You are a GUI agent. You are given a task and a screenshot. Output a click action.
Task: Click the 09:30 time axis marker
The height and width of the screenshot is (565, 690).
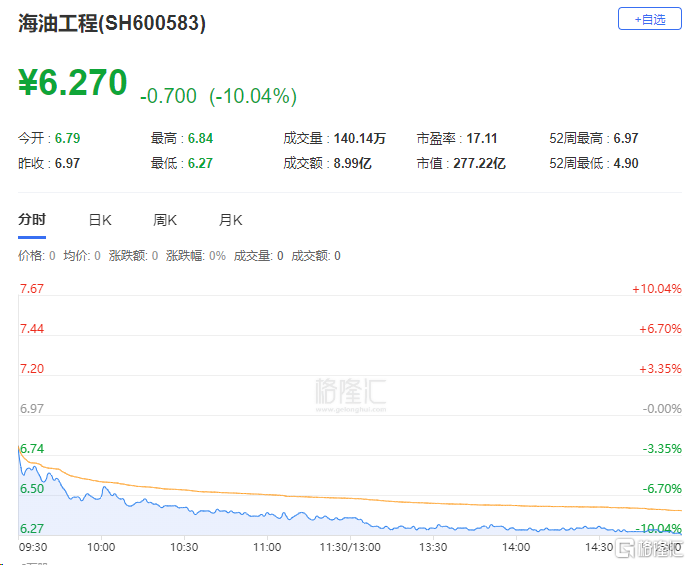33,547
